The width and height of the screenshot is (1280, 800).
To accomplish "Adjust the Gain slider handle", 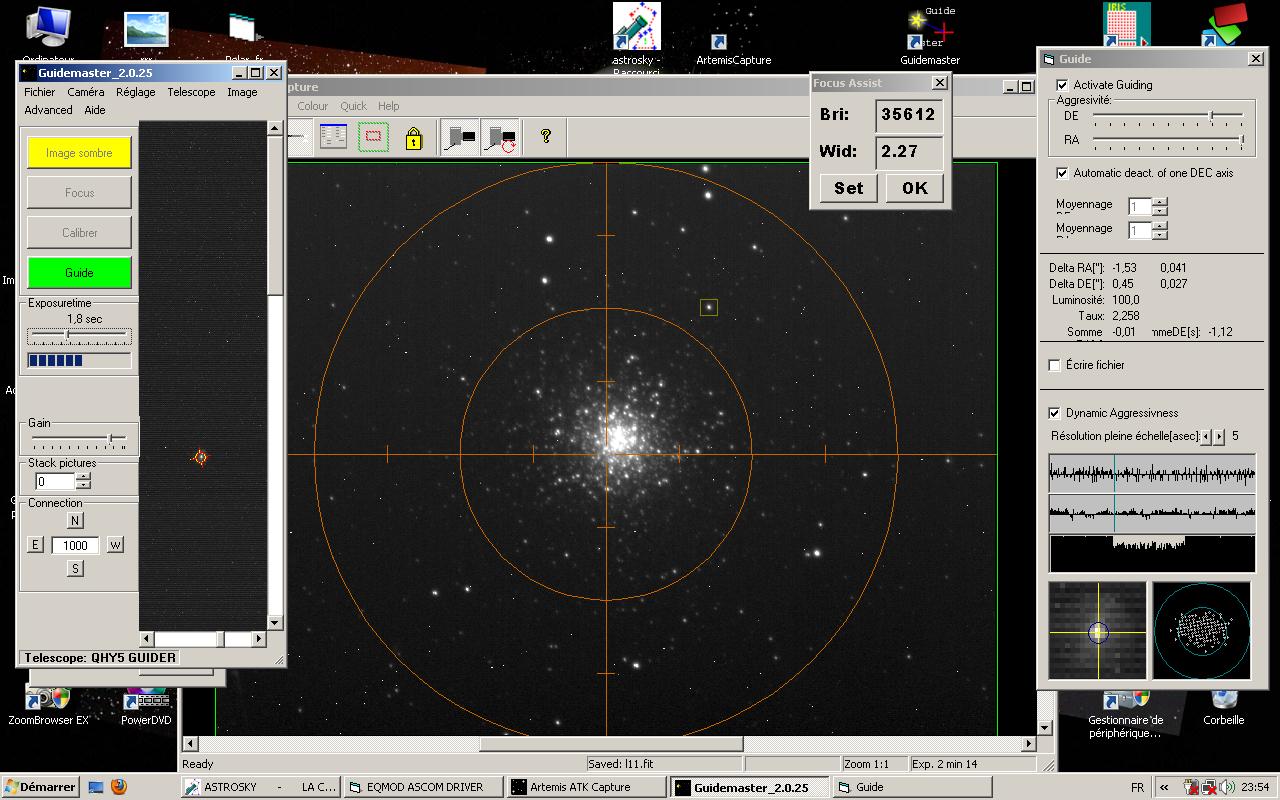I will (x=111, y=438).
